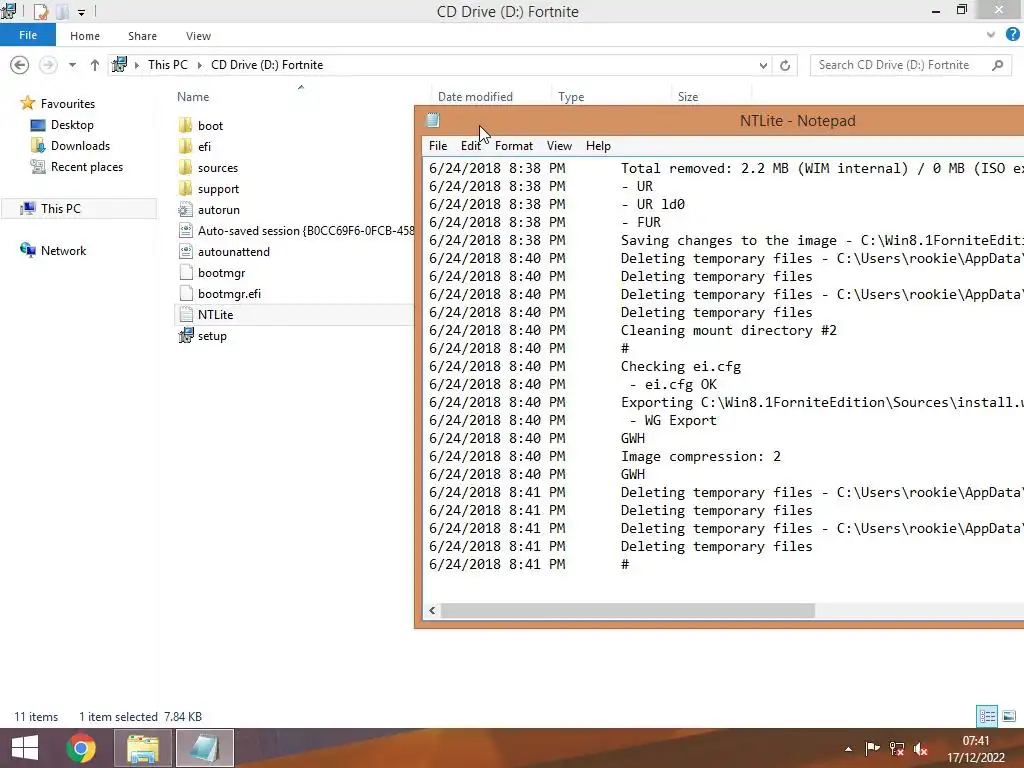Select the boot folder icon
This screenshot has width=1024, height=768.
[x=185, y=125]
